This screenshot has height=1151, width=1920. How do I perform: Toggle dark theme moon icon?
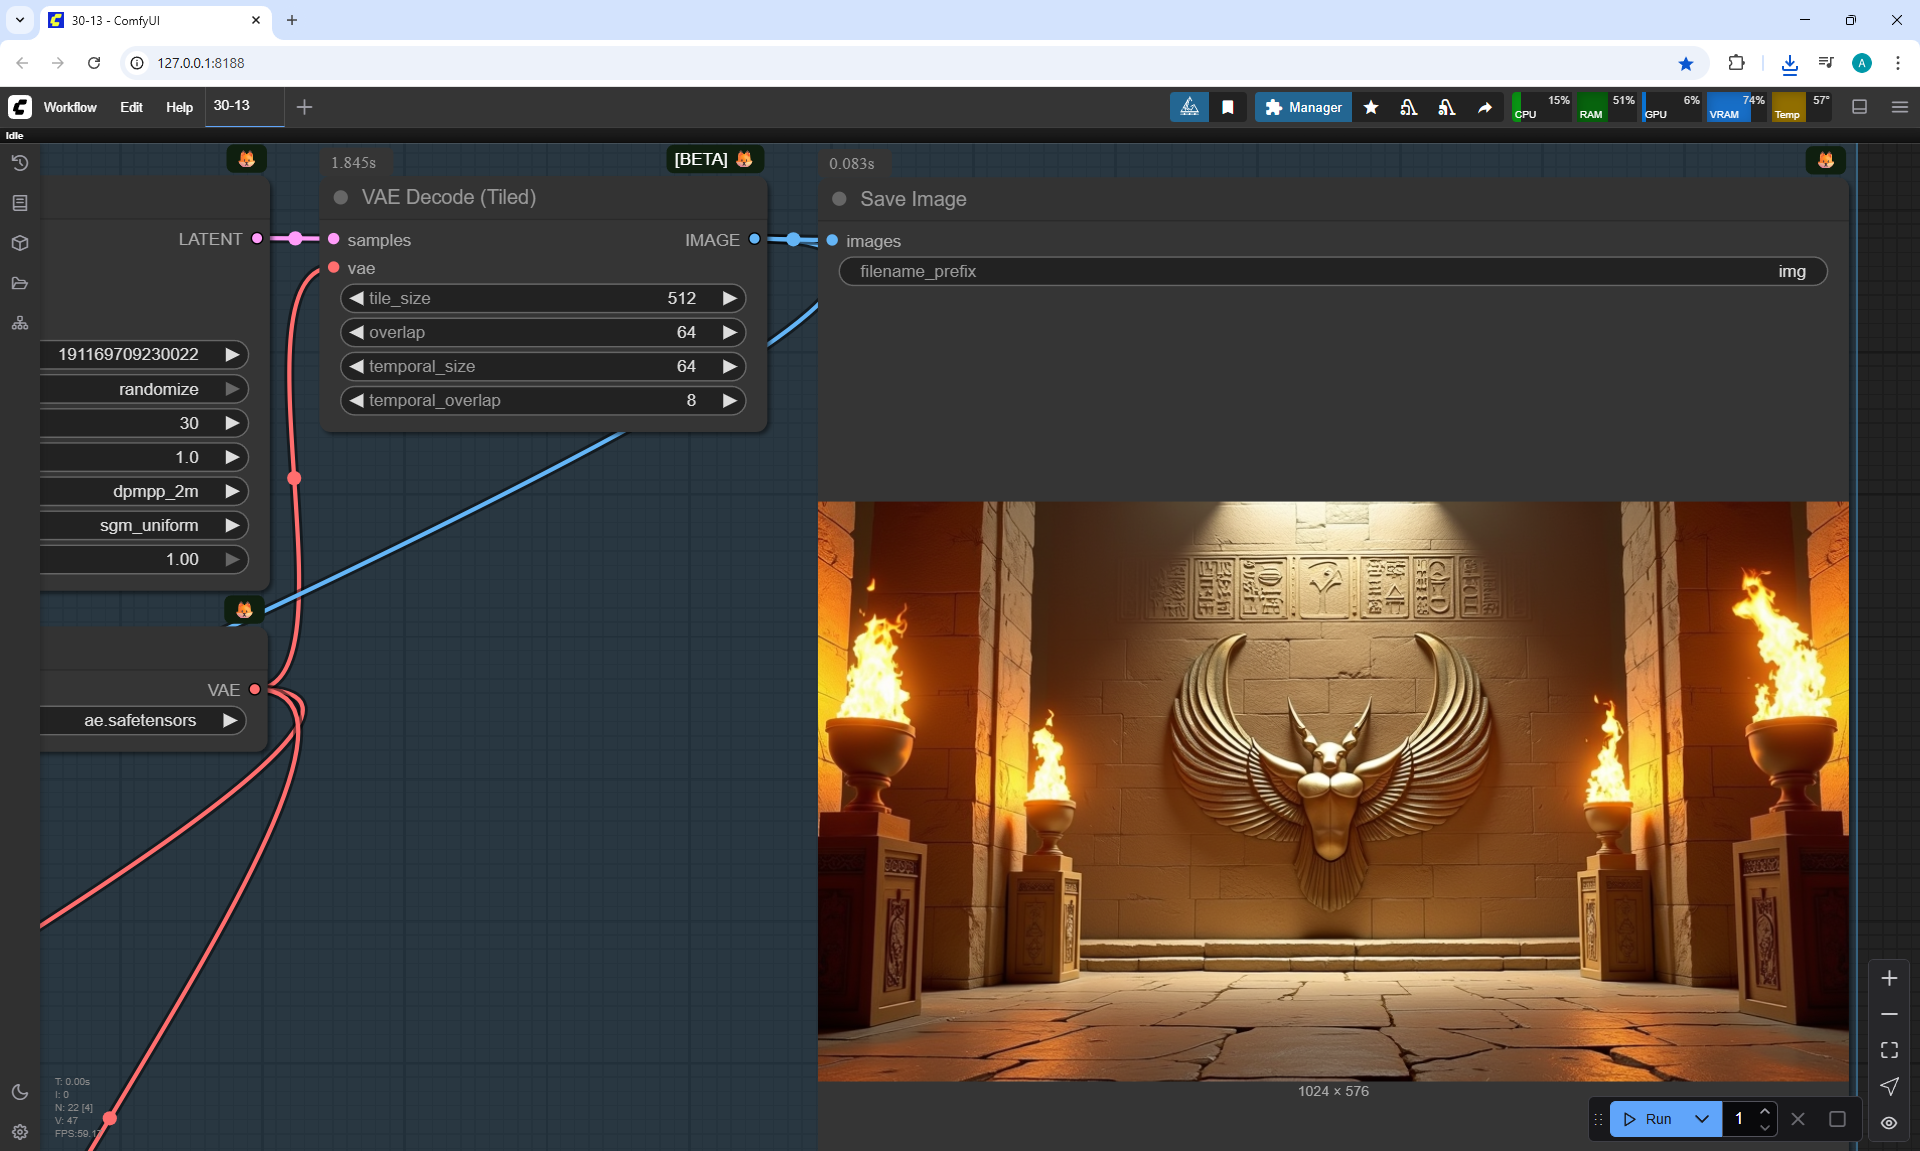click(x=20, y=1092)
